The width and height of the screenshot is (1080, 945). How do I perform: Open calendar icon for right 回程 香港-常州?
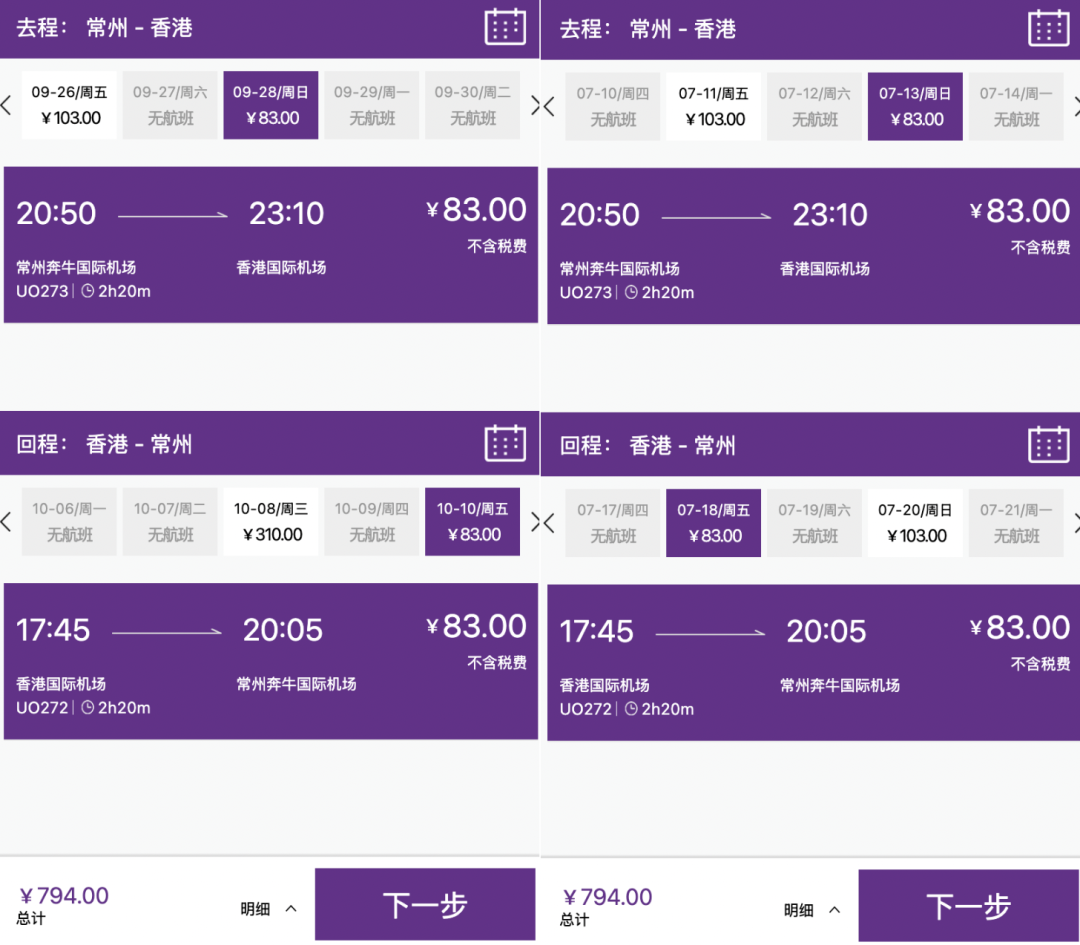click(1048, 444)
